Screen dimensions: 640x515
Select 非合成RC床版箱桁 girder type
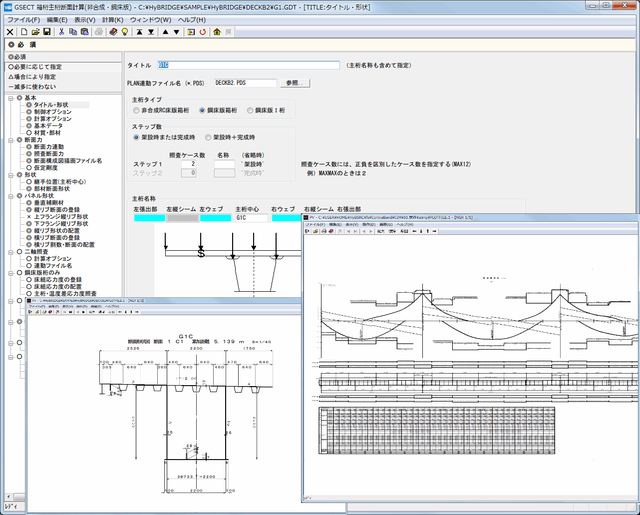(x=137, y=110)
